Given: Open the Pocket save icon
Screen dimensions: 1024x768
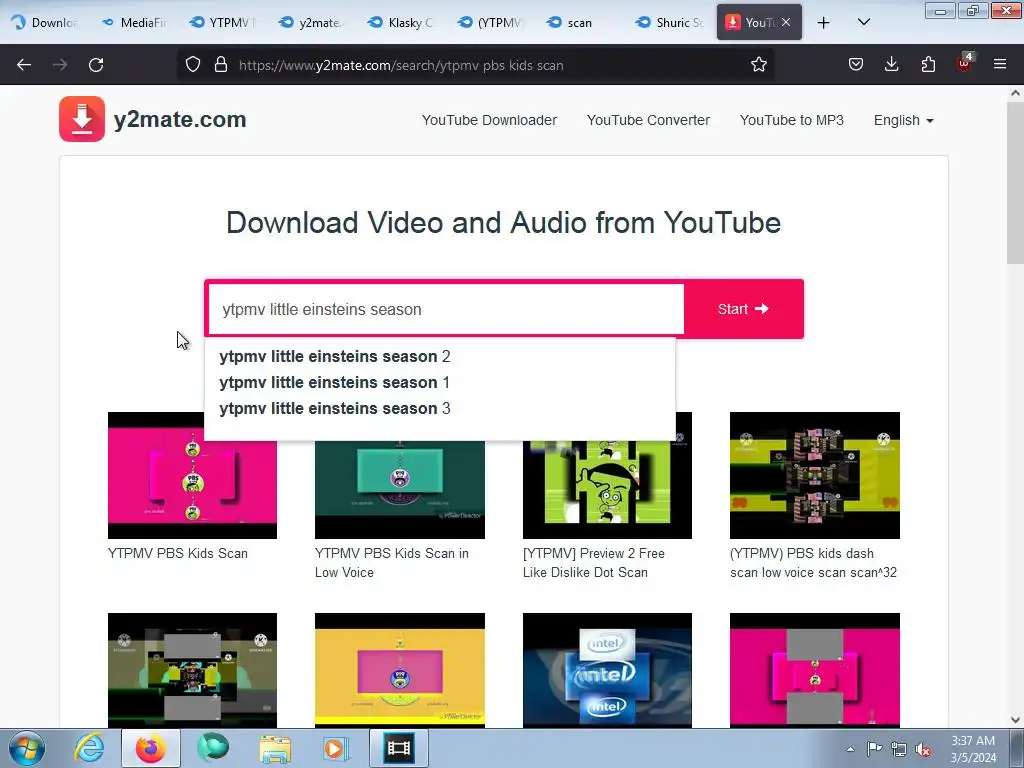Looking at the screenshot, I should coord(856,65).
